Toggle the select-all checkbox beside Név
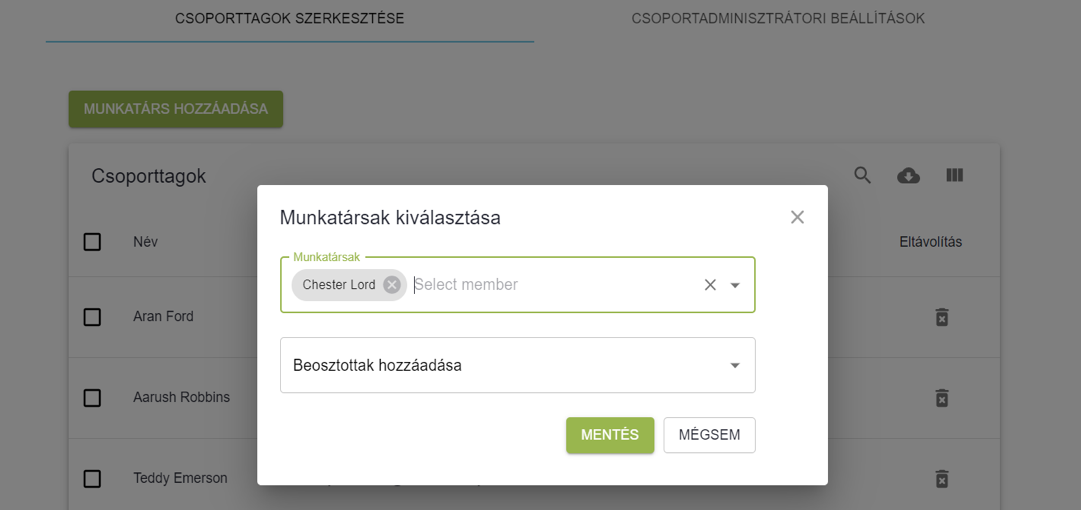The height and width of the screenshot is (510, 1081). (92, 242)
